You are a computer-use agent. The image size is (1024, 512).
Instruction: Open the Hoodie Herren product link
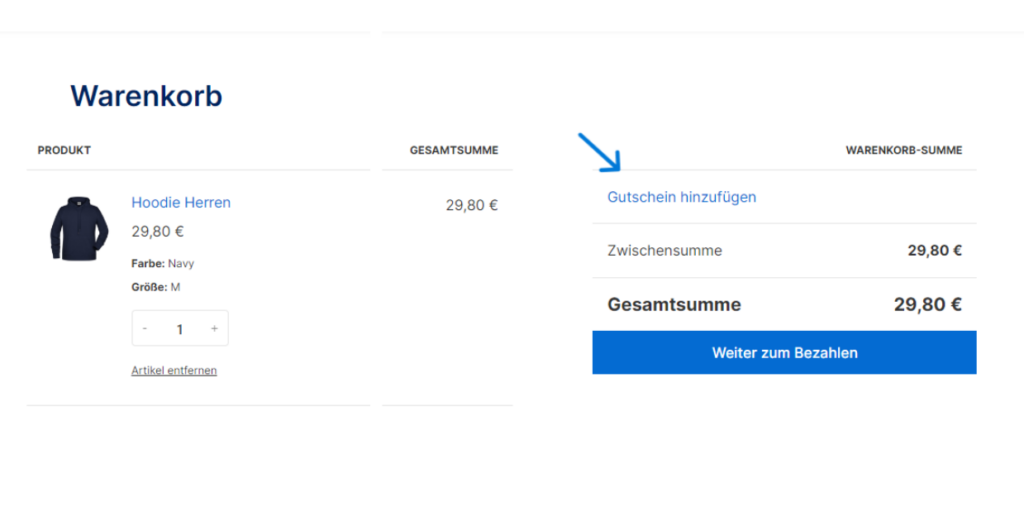[181, 202]
